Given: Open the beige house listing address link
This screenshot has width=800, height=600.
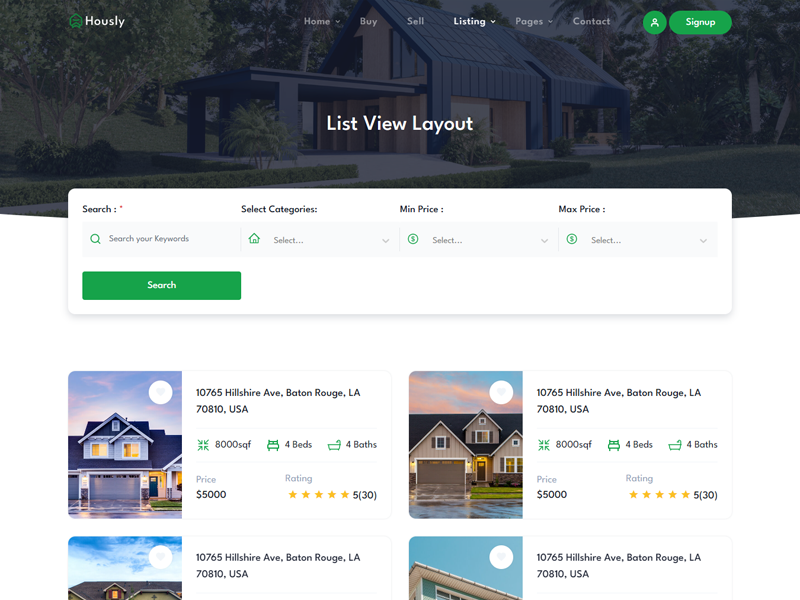Looking at the screenshot, I should (x=619, y=401).
